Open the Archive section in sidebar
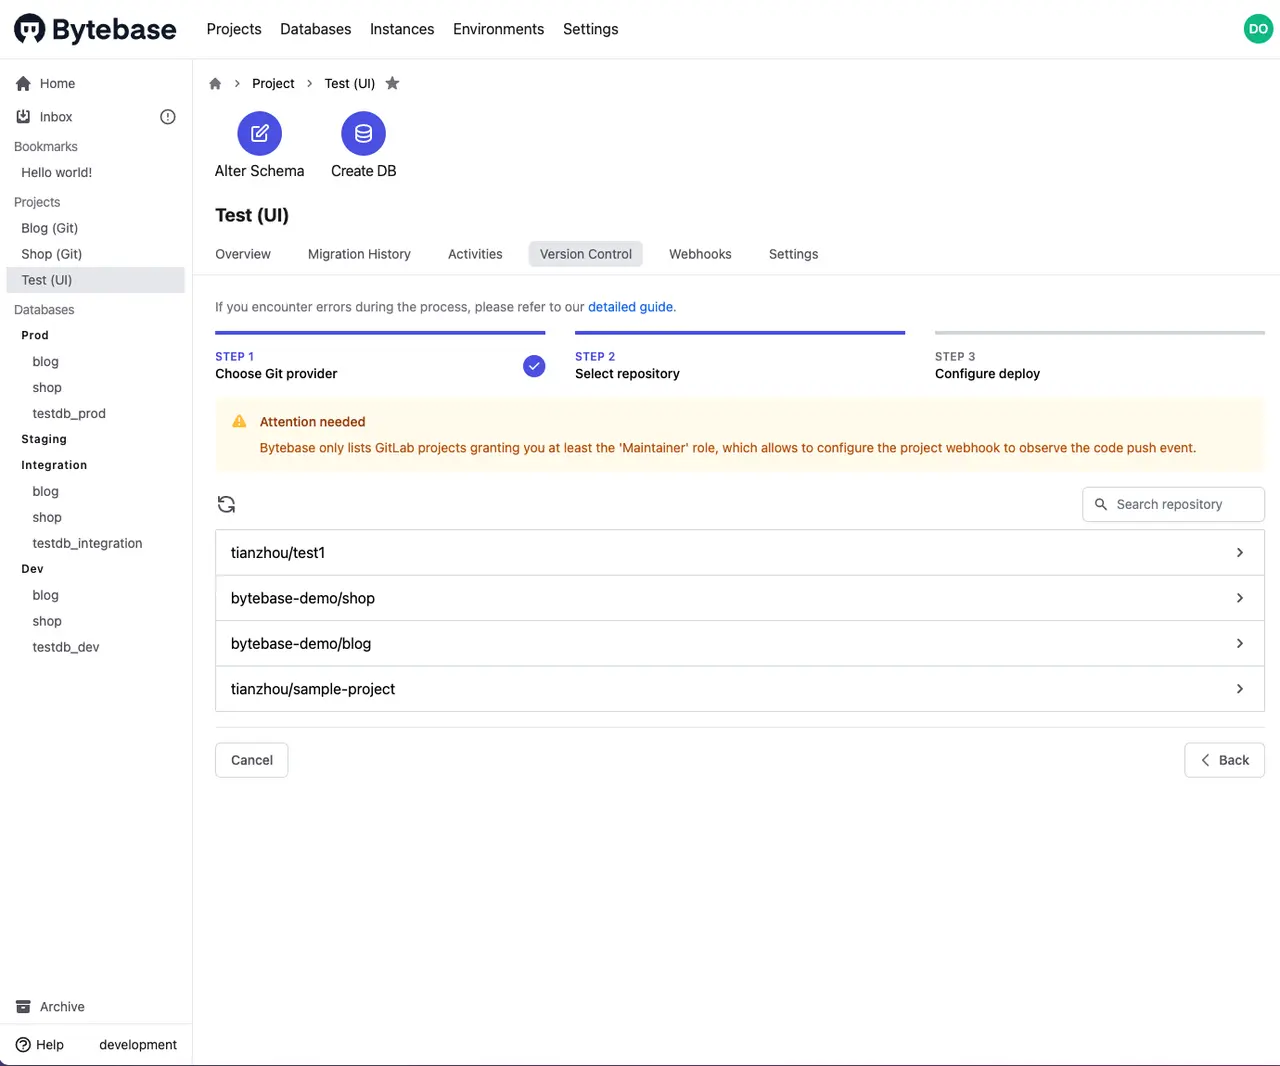Screen dimensions: 1280x1066 62,1007
